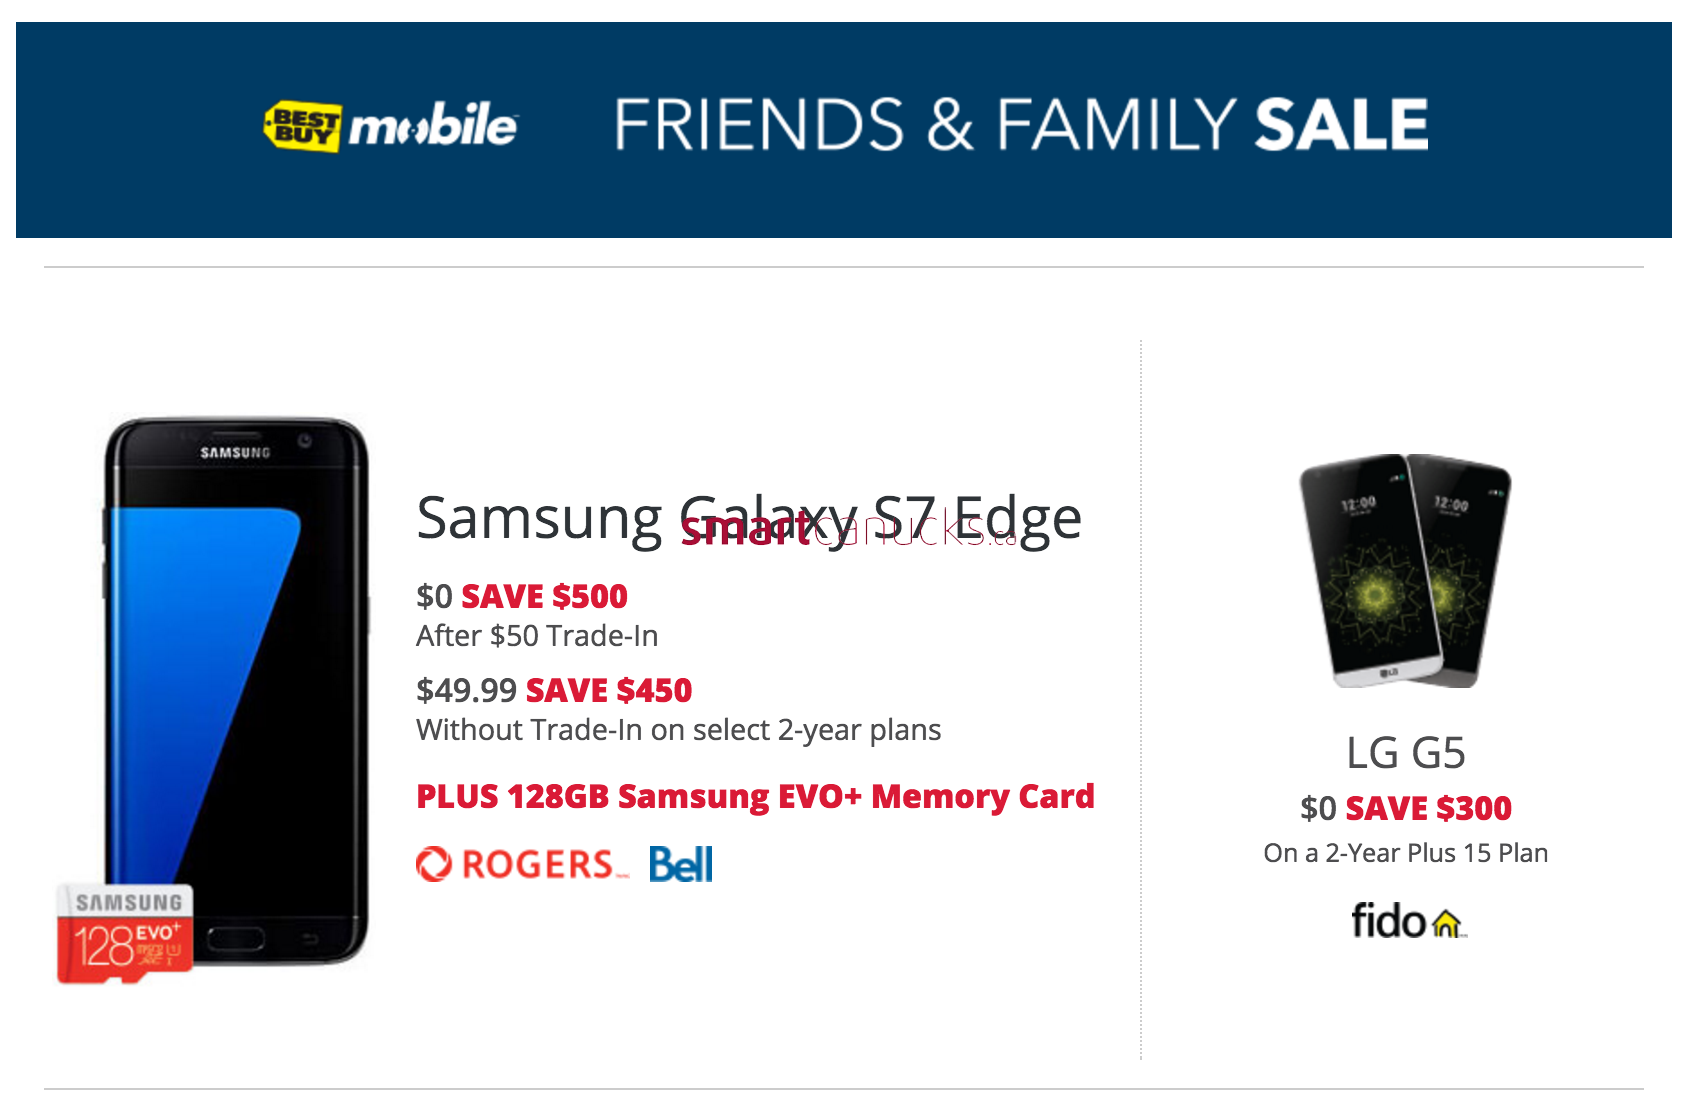The height and width of the screenshot is (1112, 1694).
Task: Click Without Trade-In on select 2-year plans
Action: [679, 730]
